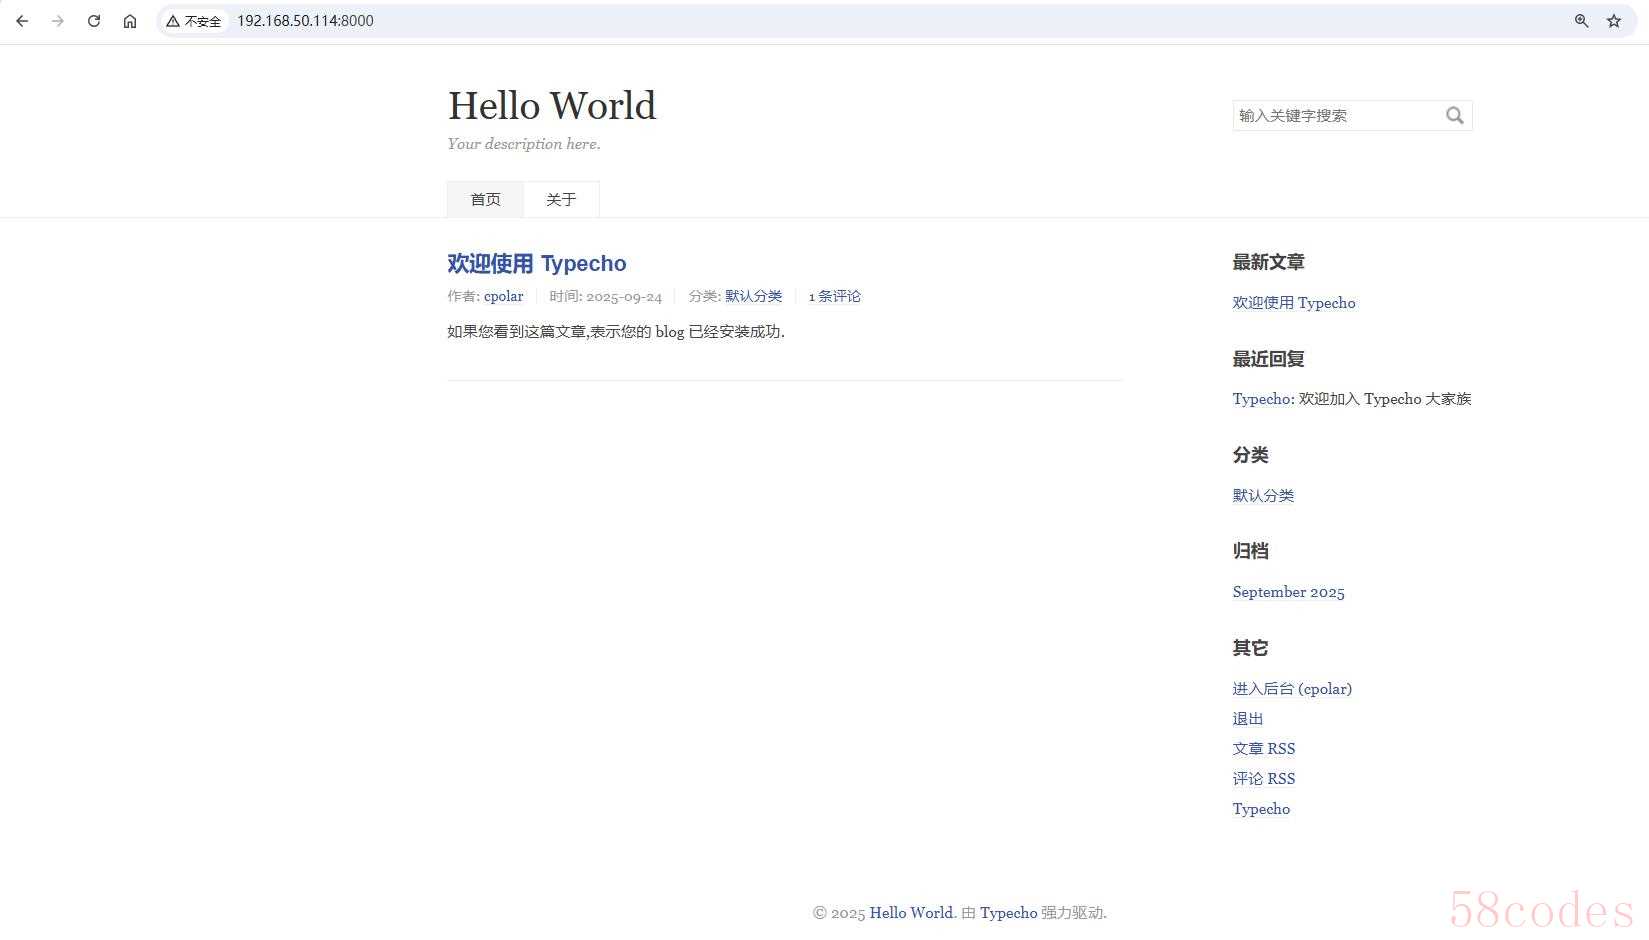Screen dimensions: 1649x940
Task: Switch to the 首页 navigation tab
Action: tap(485, 200)
